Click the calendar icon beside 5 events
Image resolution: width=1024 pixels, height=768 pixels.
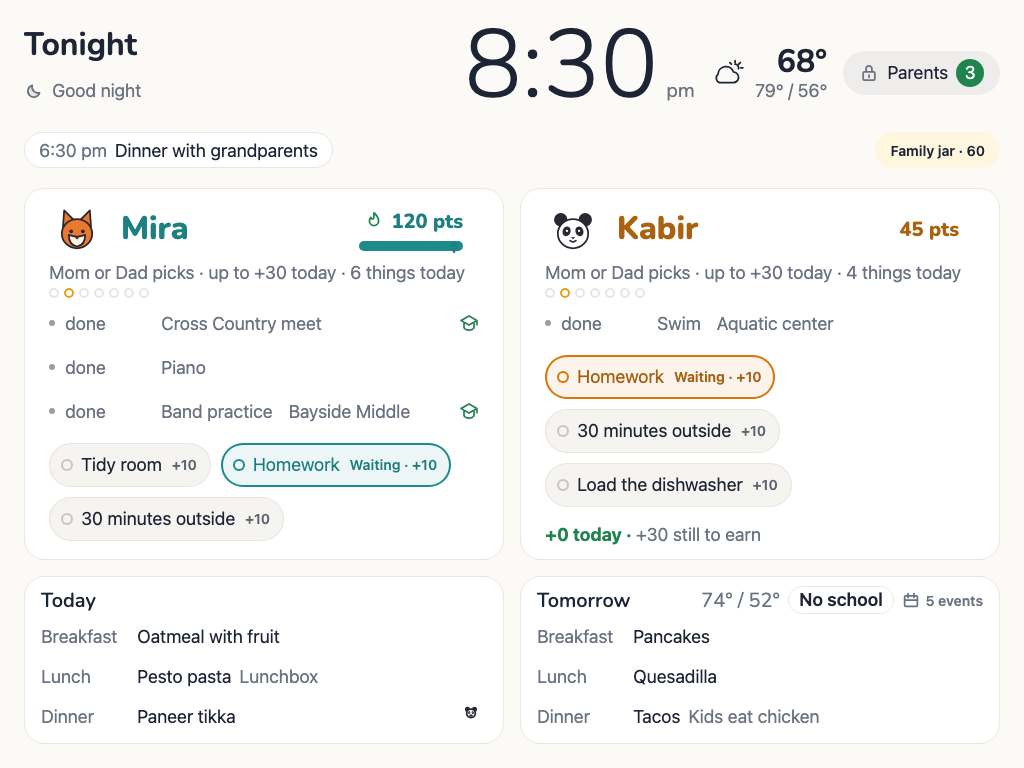[911, 600]
